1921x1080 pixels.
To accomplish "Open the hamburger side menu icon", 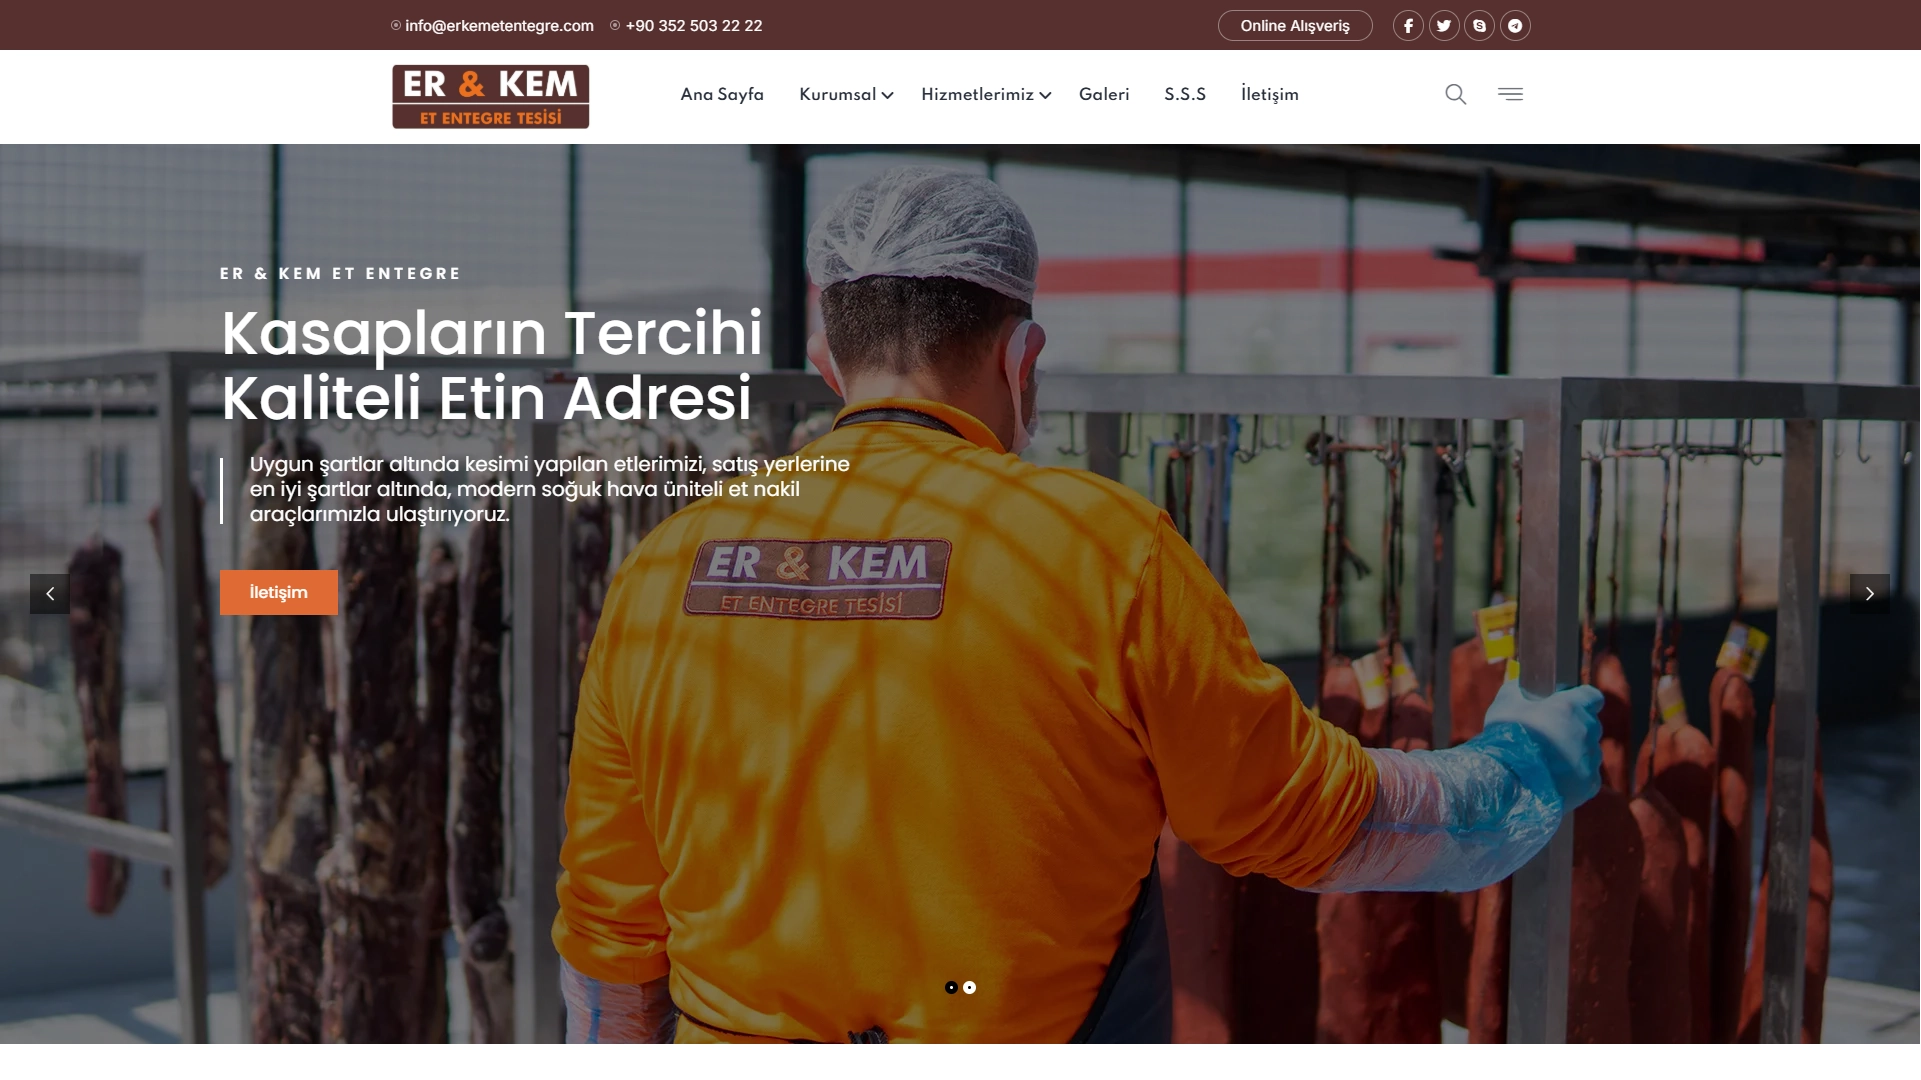I will coord(1510,94).
